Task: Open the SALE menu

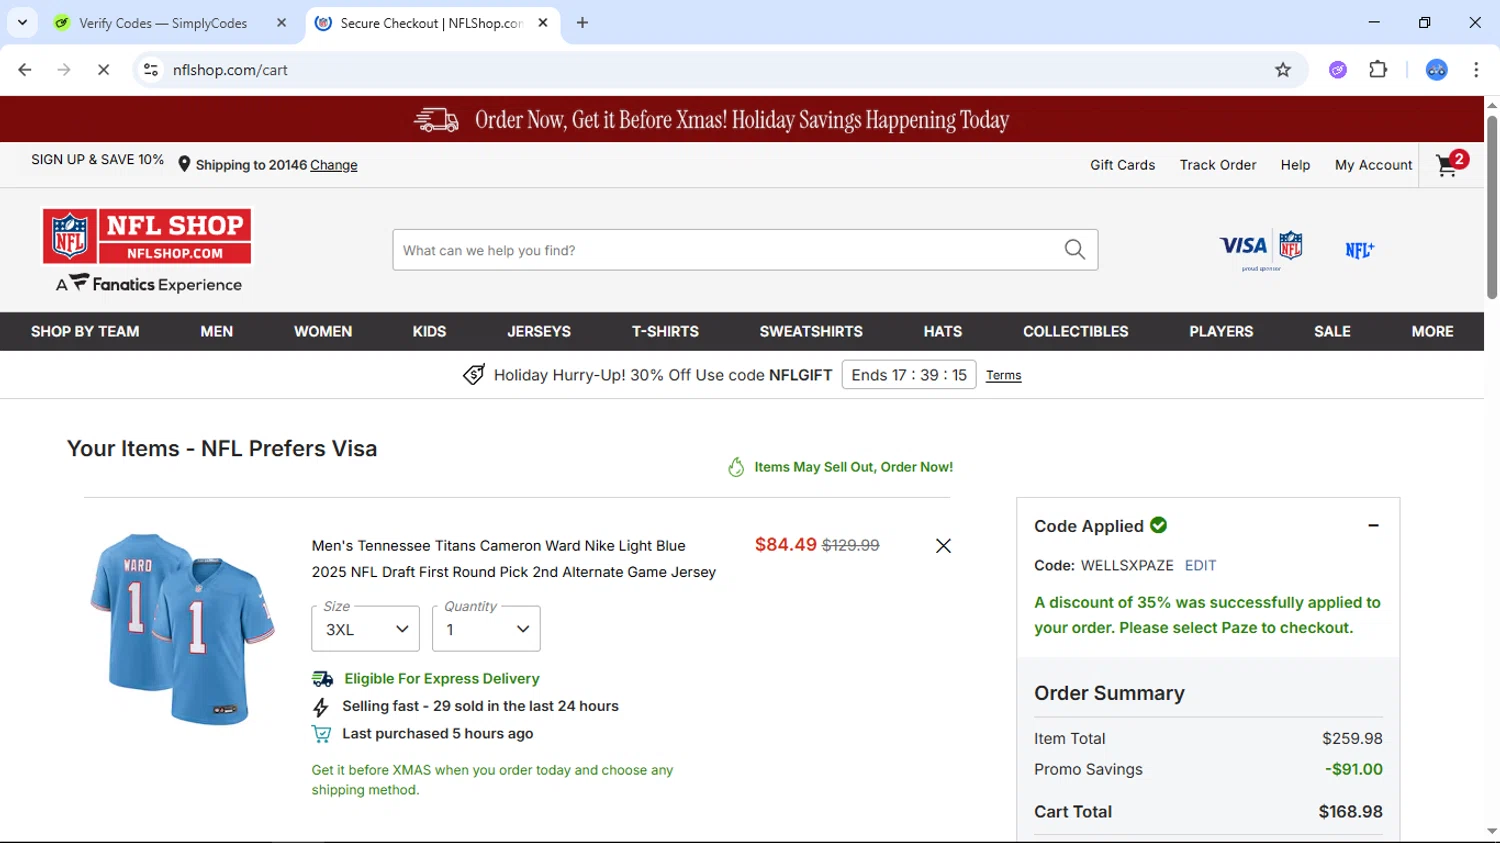Action: pos(1332,331)
